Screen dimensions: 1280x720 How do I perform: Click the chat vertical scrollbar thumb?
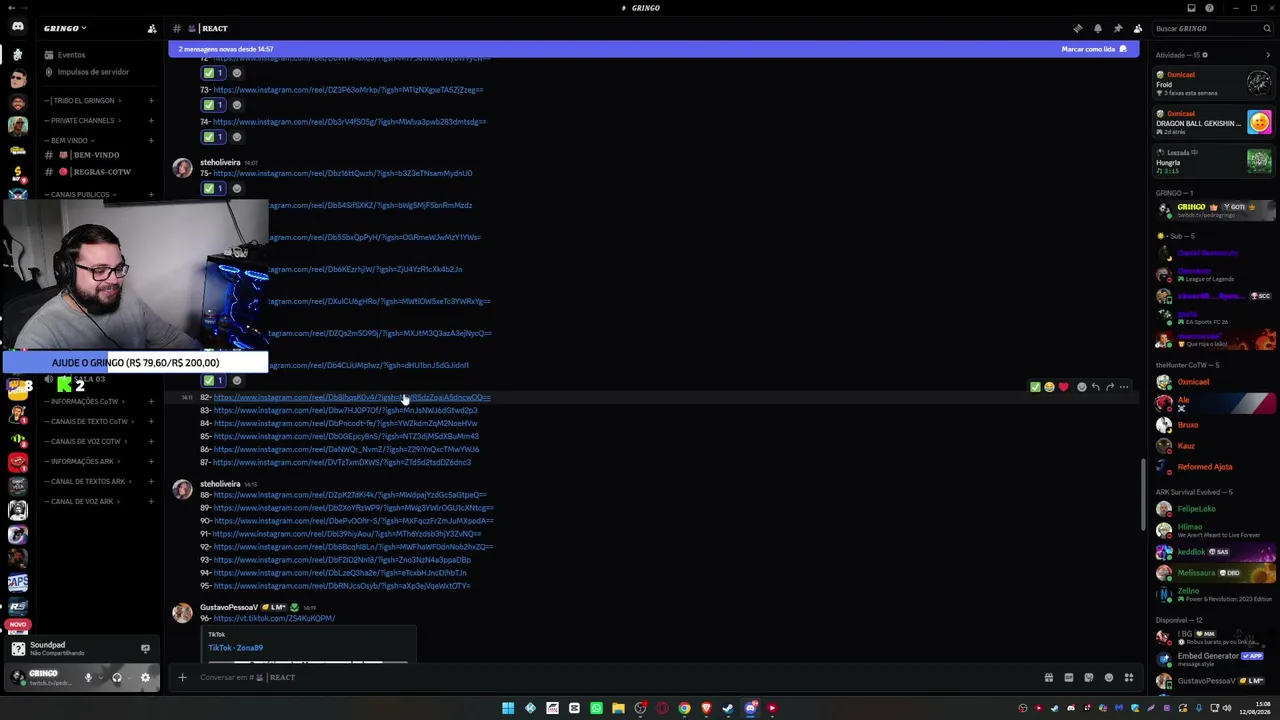[x=1144, y=496]
